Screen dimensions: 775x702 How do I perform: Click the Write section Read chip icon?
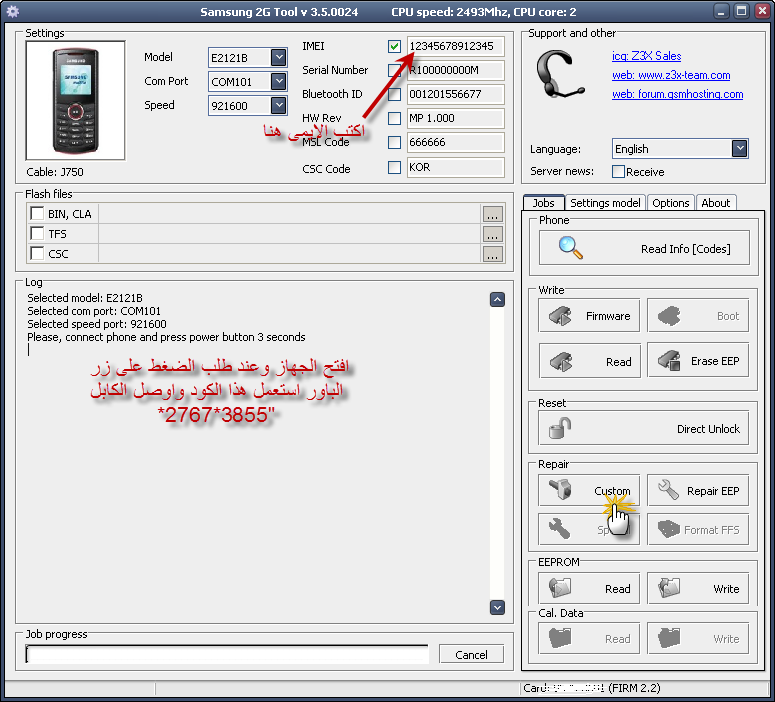[x=560, y=362]
